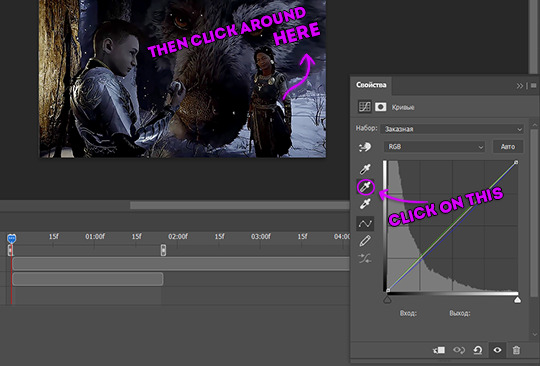Reset curves to adjustment defaults
The height and width of the screenshot is (366, 540).
478,350
